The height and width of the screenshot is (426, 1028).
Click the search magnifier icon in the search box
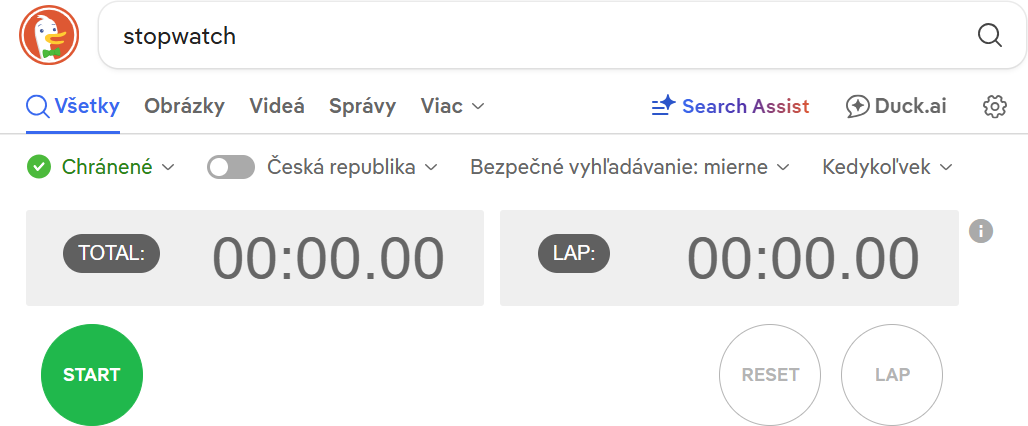[x=989, y=36]
